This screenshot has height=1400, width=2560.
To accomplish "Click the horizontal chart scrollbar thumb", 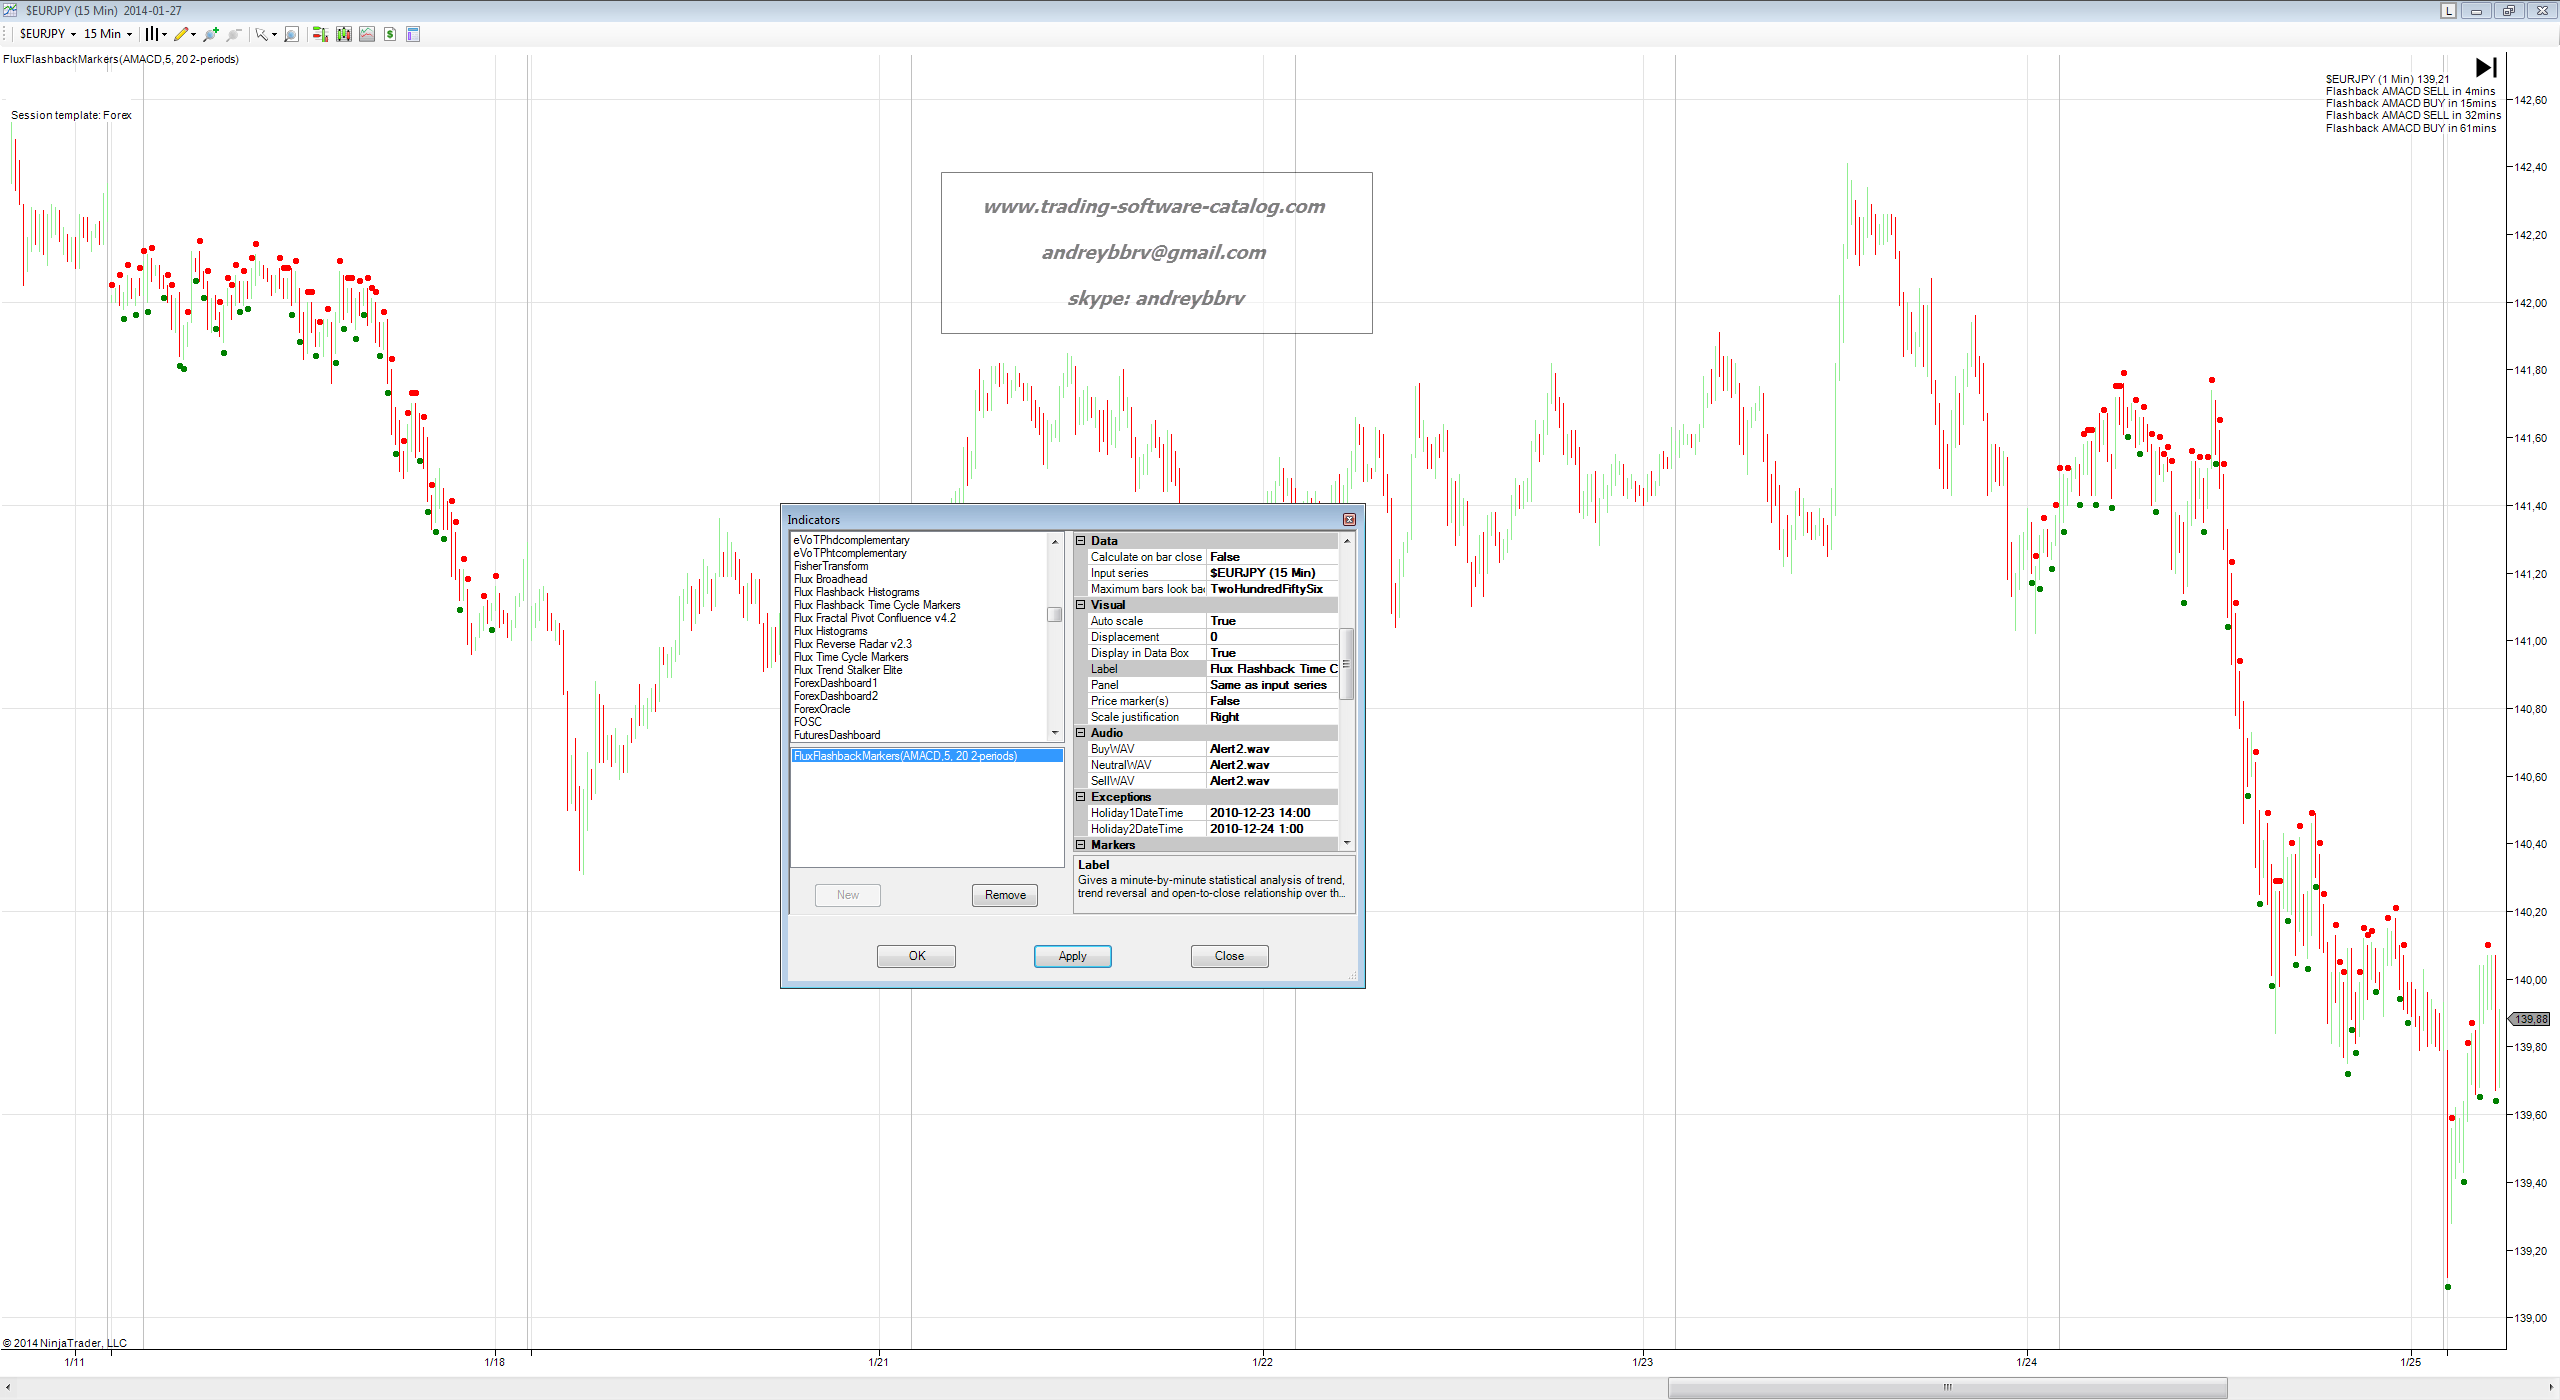I will 1947,1387.
